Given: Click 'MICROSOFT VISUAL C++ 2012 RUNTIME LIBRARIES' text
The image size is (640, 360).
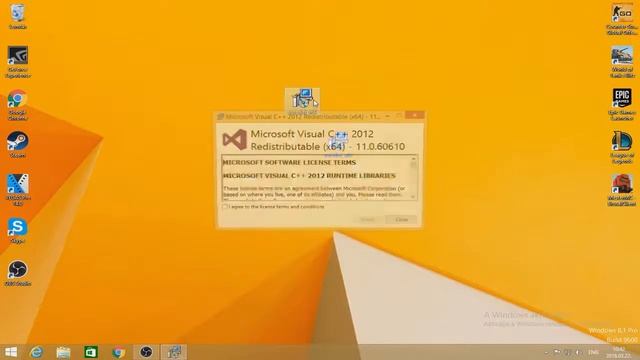Looking at the screenshot, I should coord(309,176).
